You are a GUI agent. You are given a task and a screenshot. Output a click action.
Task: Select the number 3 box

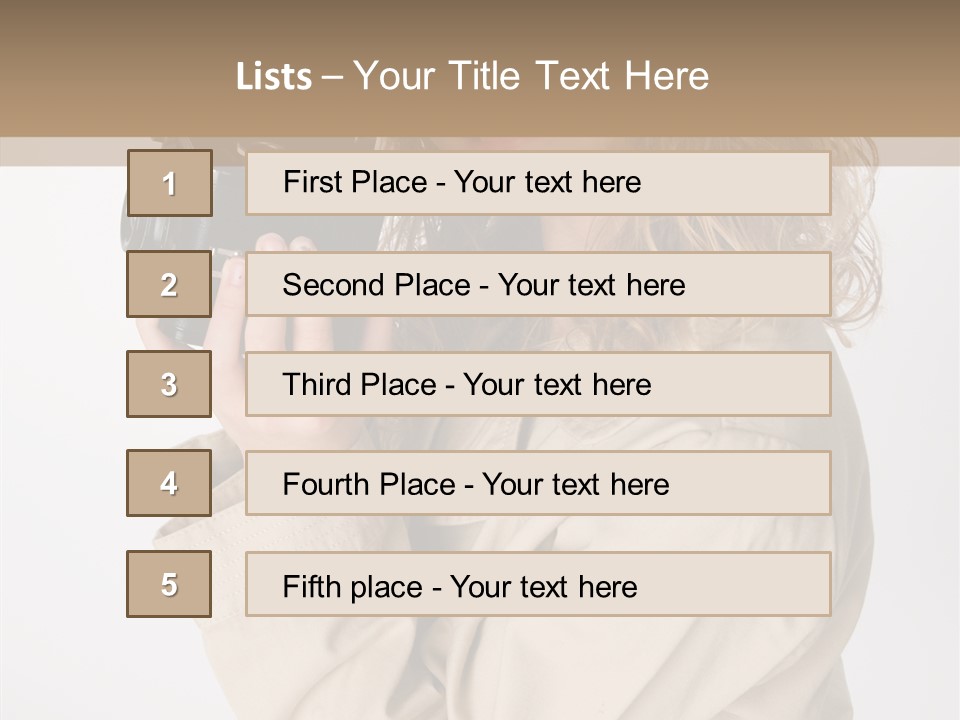169,384
